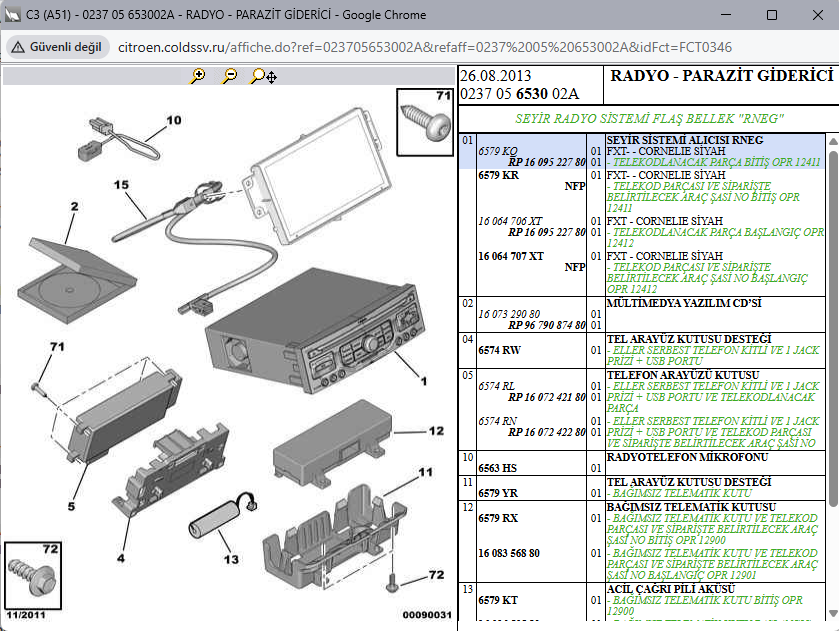Image resolution: width=839 pixels, height=631 pixels.
Task: Click the Chrome app icon in title bar
Action: pyautogui.click(x=14, y=15)
